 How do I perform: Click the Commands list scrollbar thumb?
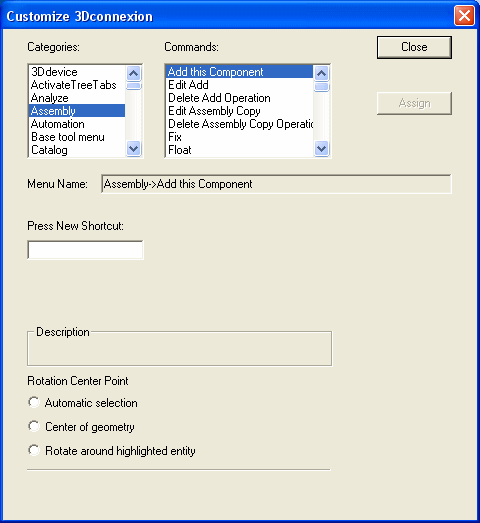point(322,86)
